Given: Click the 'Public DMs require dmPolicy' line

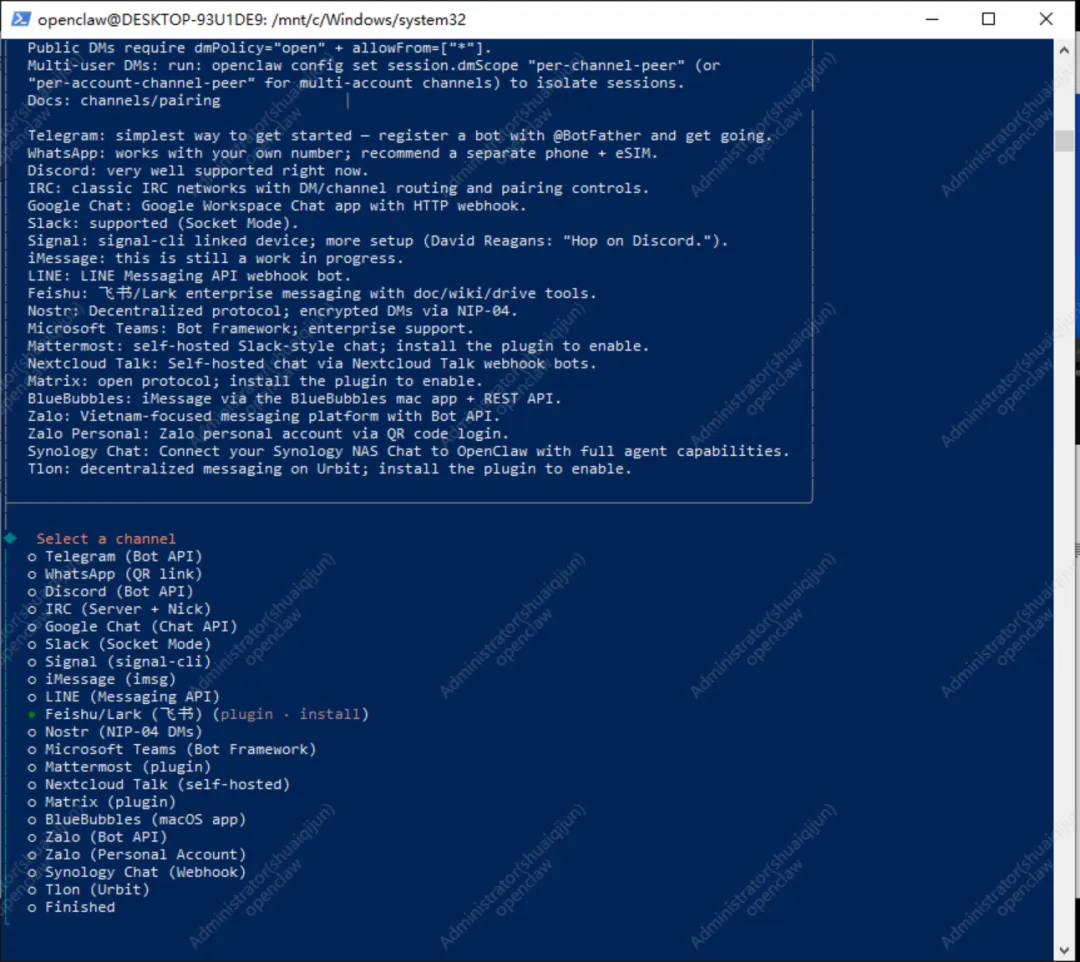Looking at the screenshot, I should pyautogui.click(x=260, y=48).
